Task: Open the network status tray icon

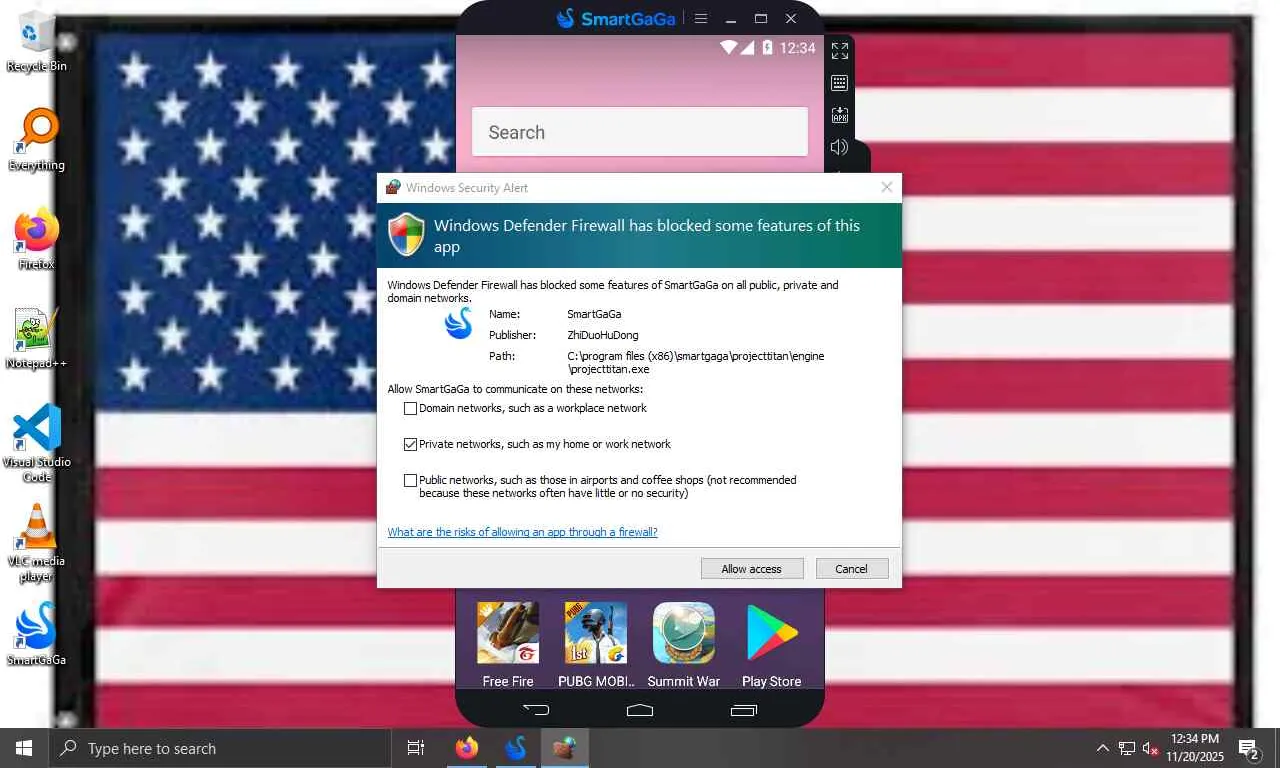Action: [x=1127, y=748]
